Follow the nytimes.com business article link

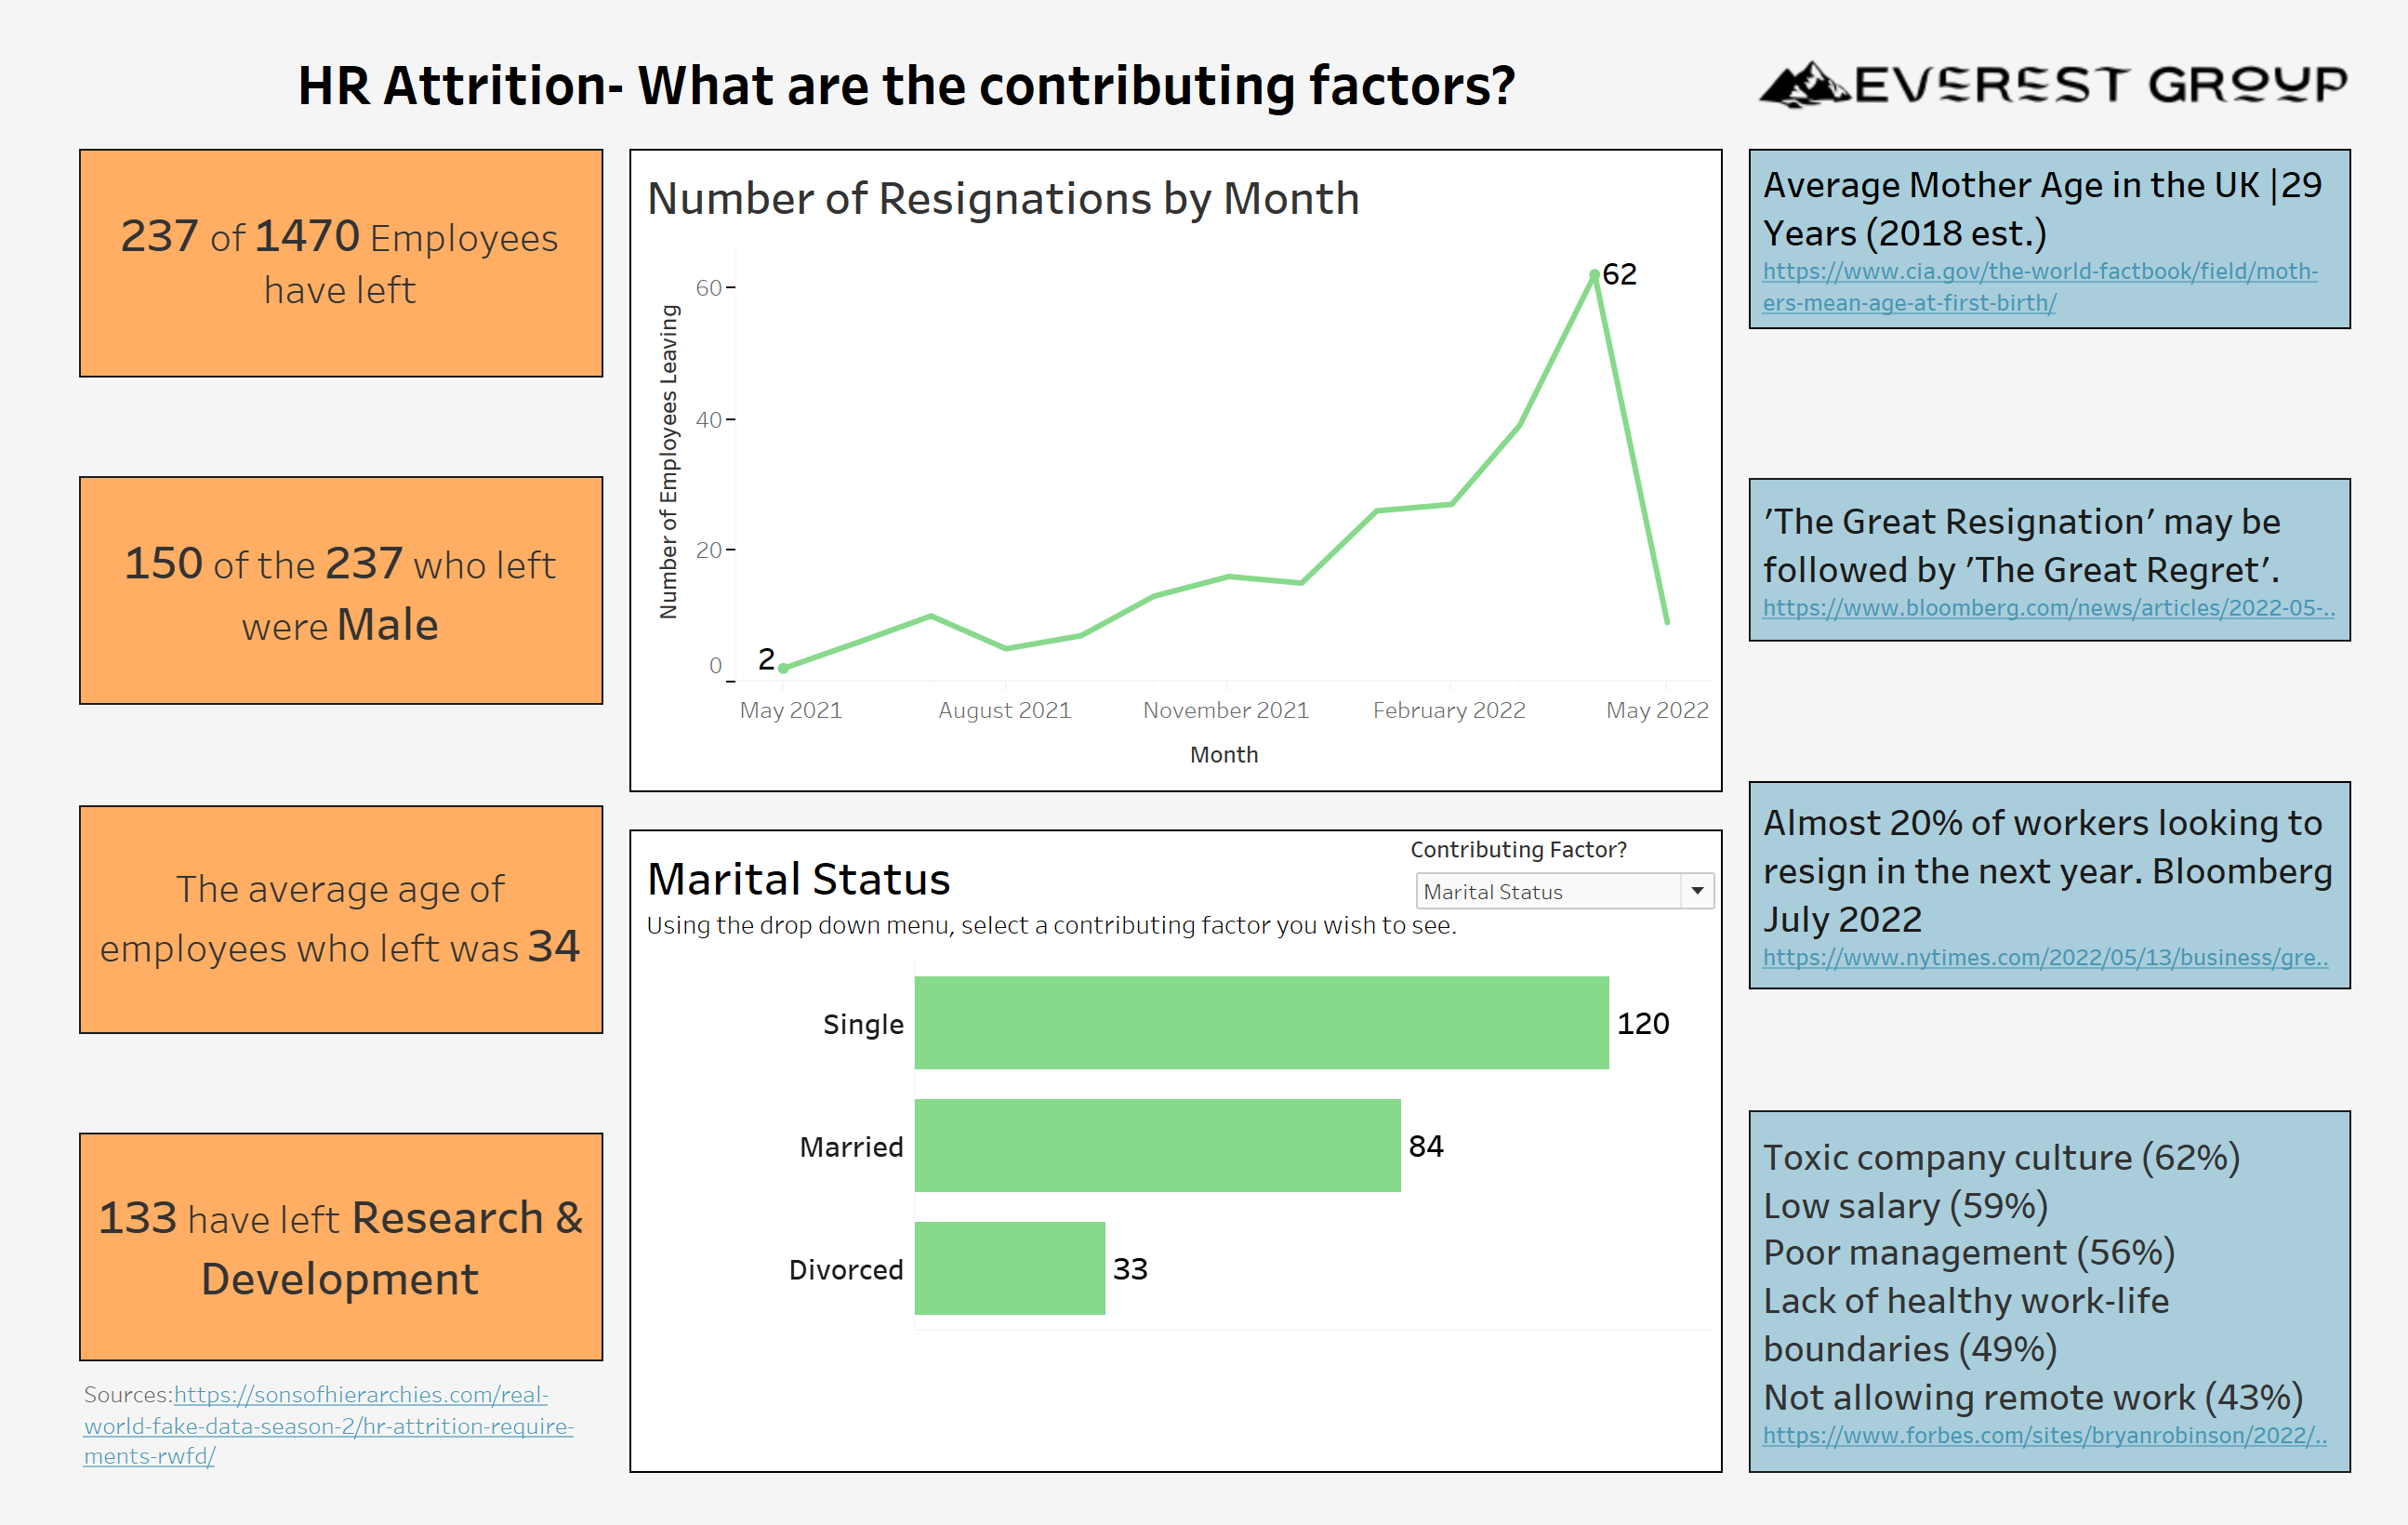[2044, 957]
